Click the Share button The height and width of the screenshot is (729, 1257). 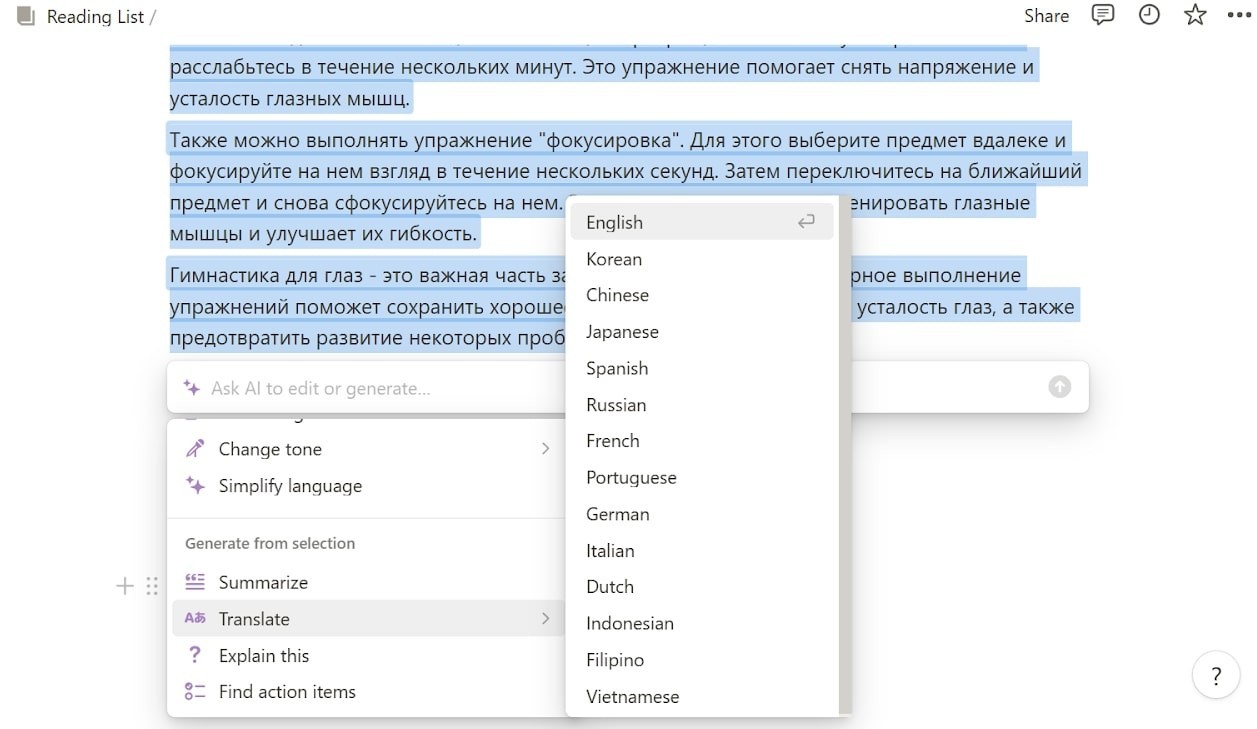[1047, 16]
